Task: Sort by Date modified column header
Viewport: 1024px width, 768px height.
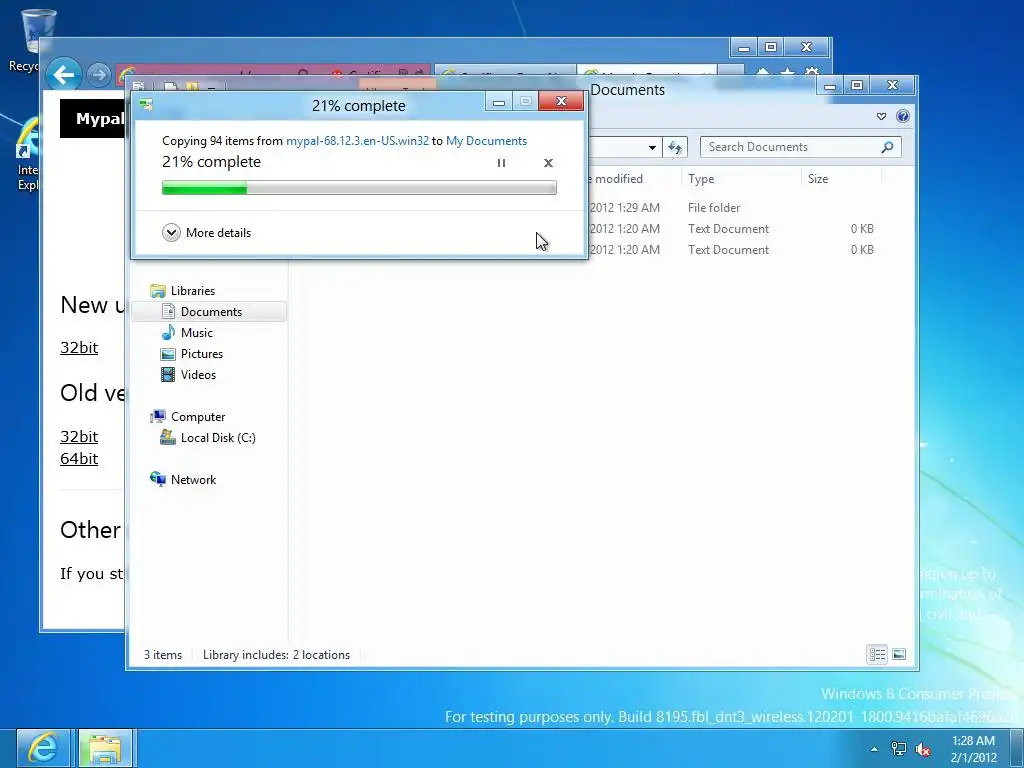Action: click(616, 179)
